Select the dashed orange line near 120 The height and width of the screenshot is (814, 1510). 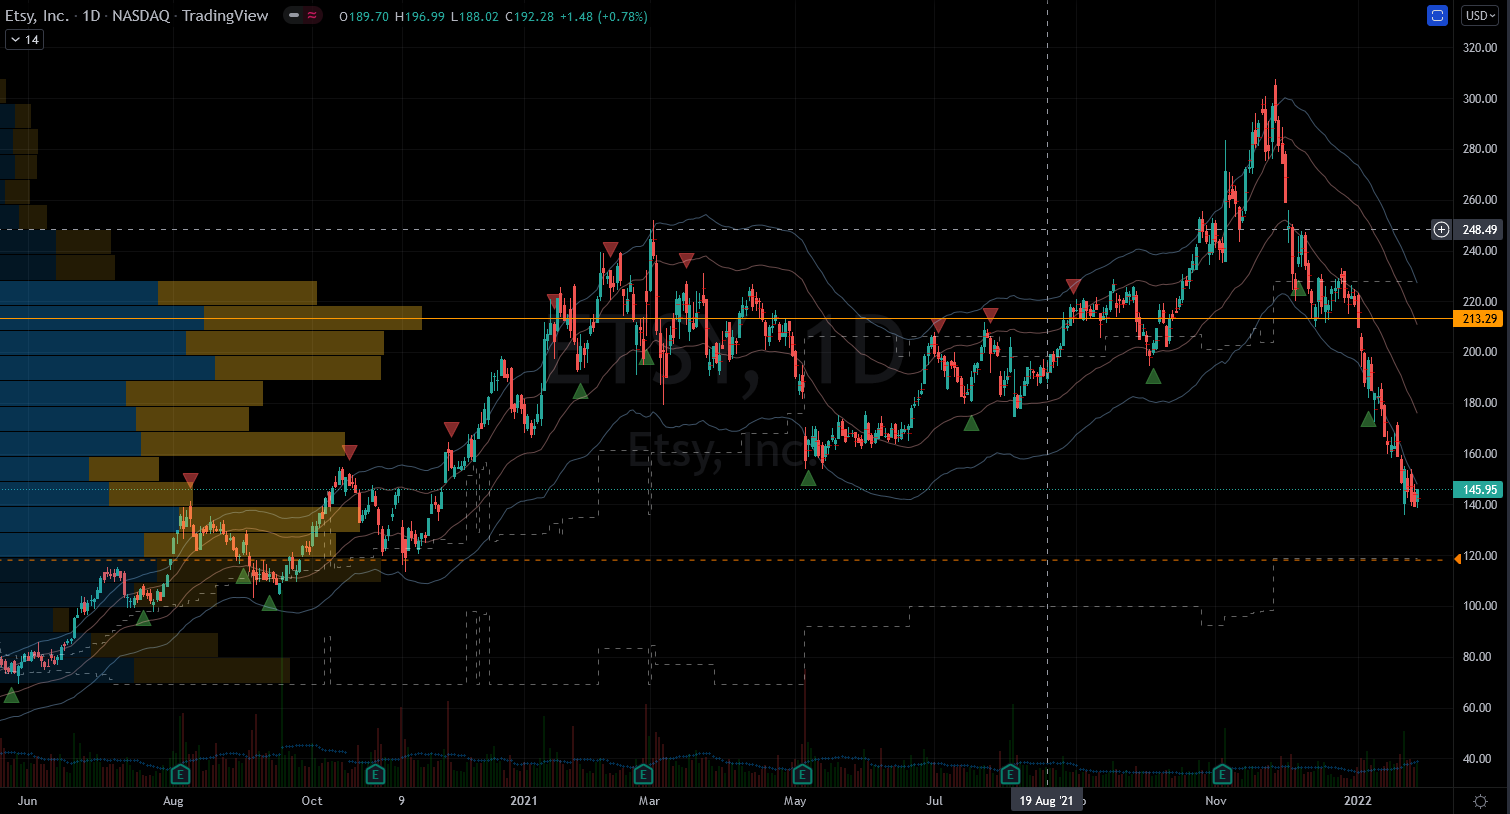[x=725, y=560]
